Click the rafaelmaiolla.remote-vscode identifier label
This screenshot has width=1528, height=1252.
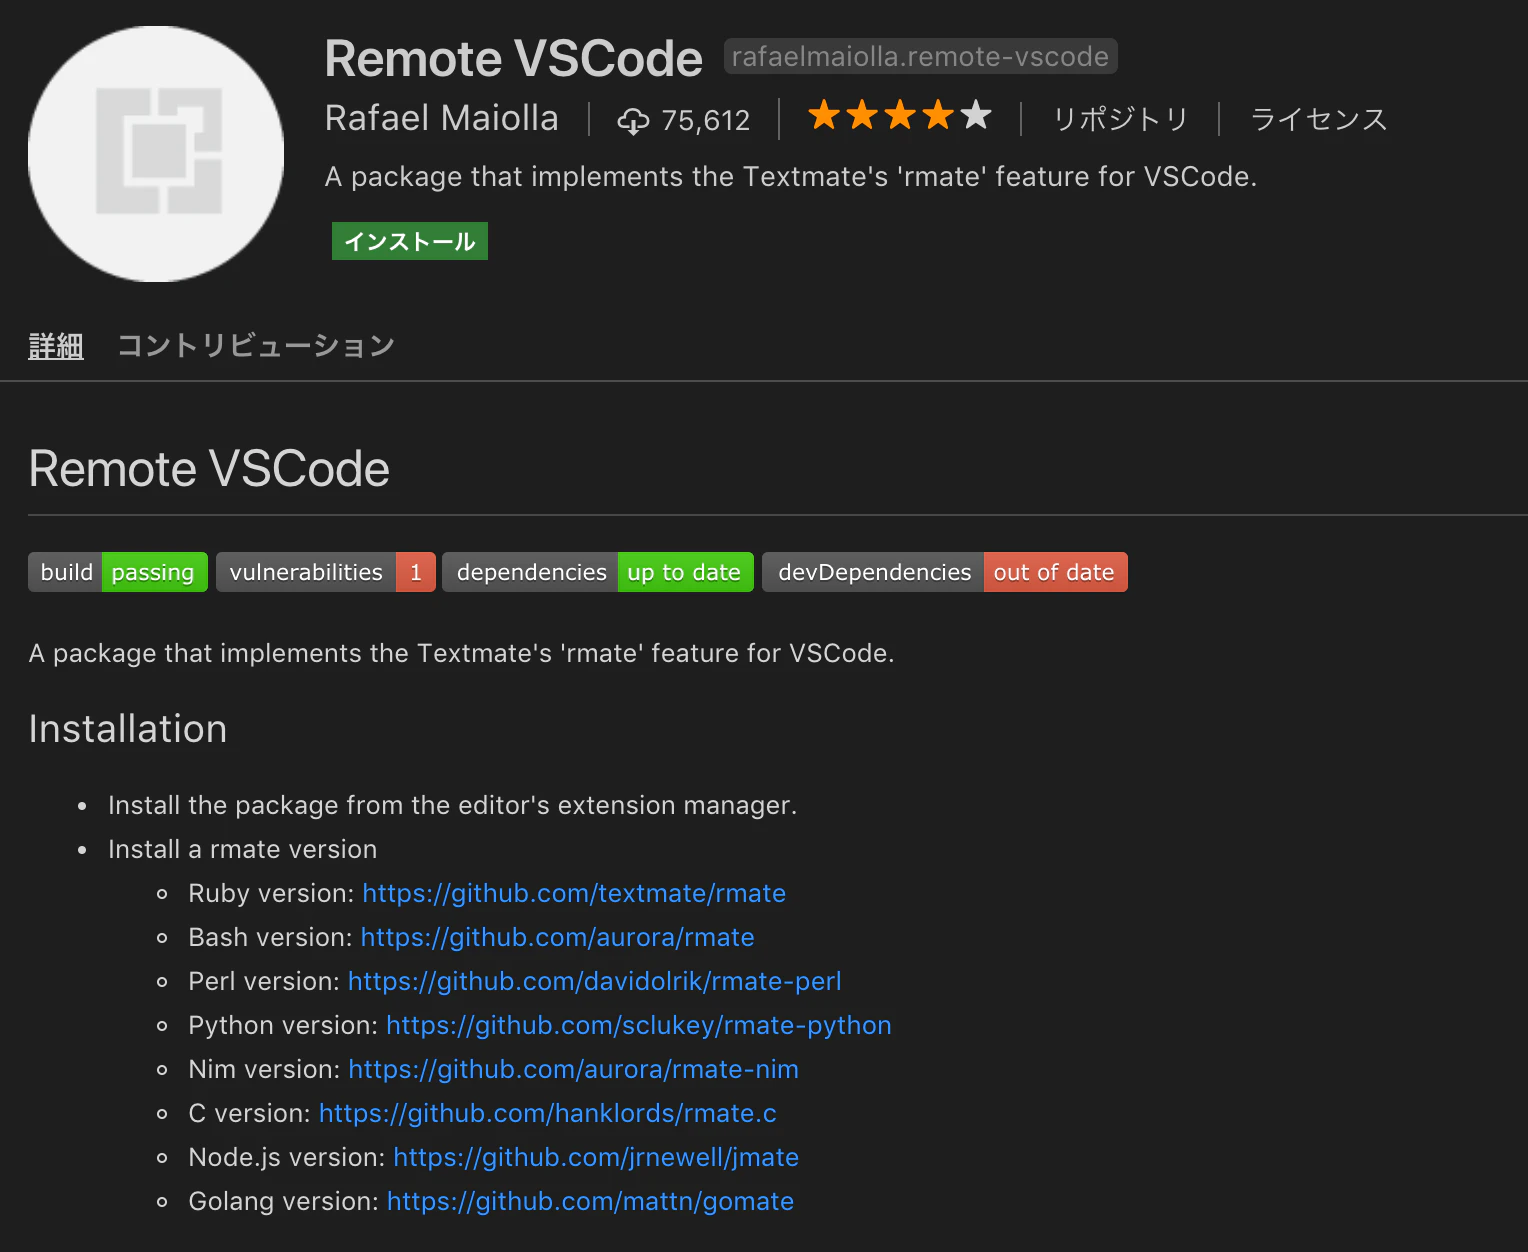tap(920, 56)
